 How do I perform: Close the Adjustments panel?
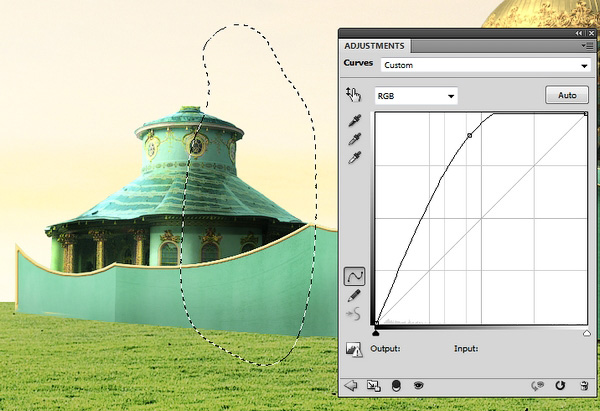click(x=591, y=34)
